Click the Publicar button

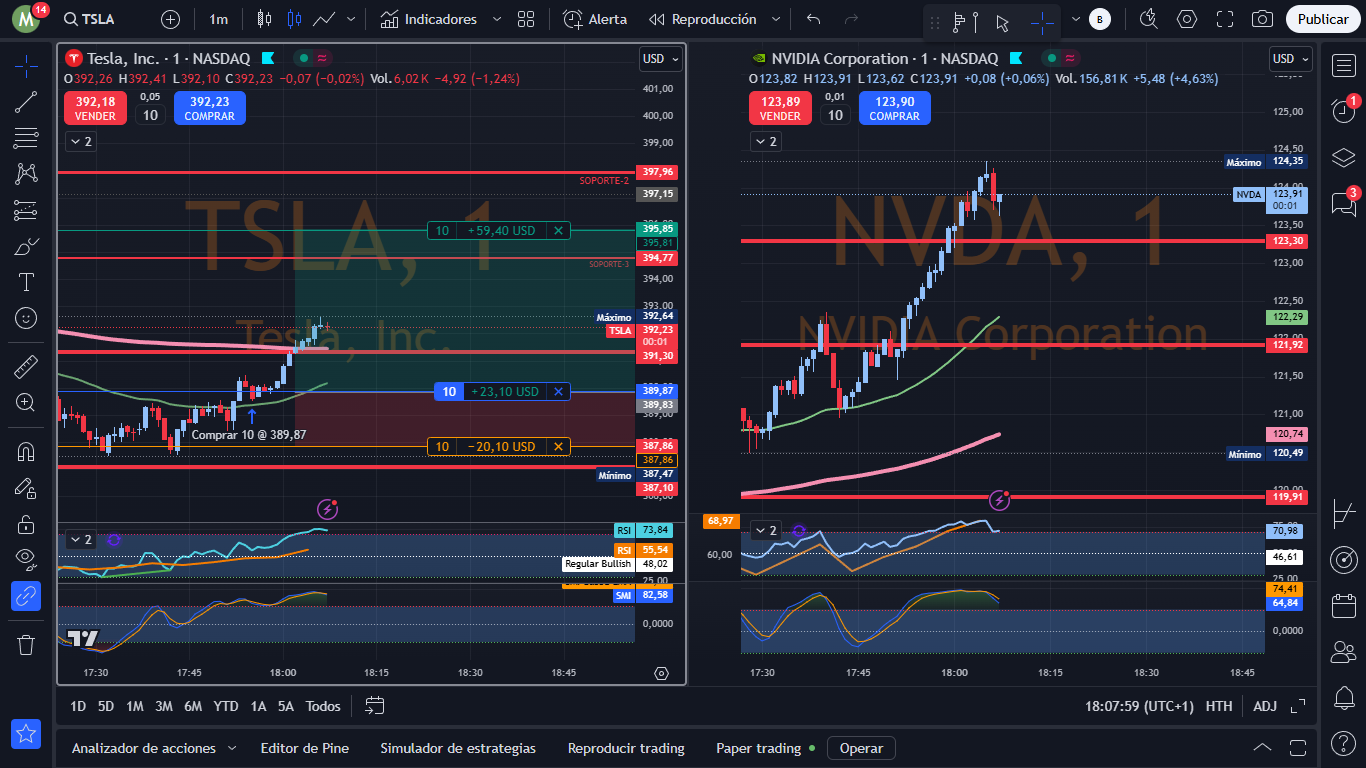click(x=1323, y=19)
